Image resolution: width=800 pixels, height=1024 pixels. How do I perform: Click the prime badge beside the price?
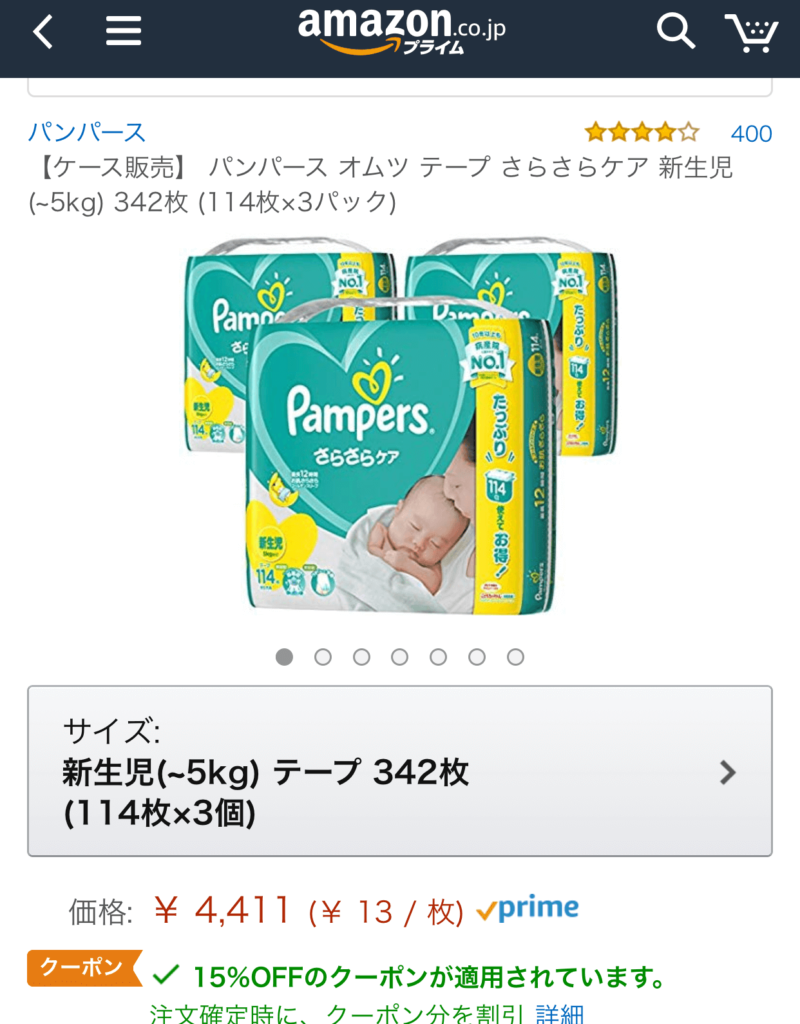click(x=527, y=908)
